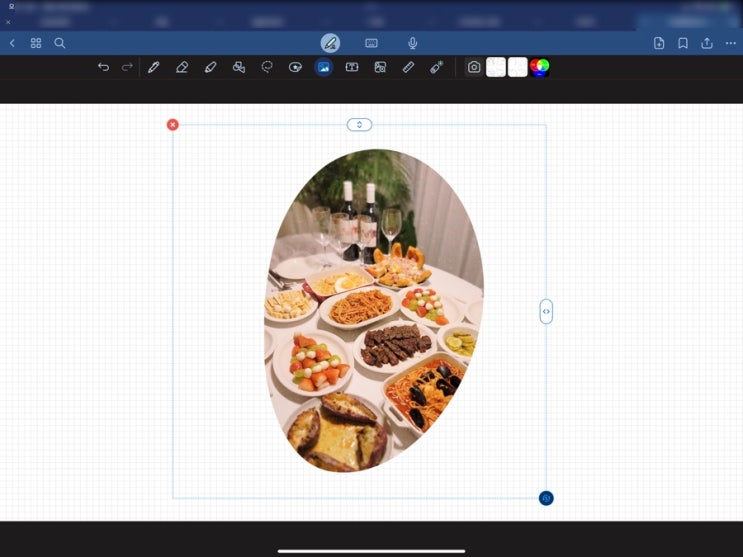Choose the first white photo thumbnail
Screen dimensions: 743x557
[496, 67]
